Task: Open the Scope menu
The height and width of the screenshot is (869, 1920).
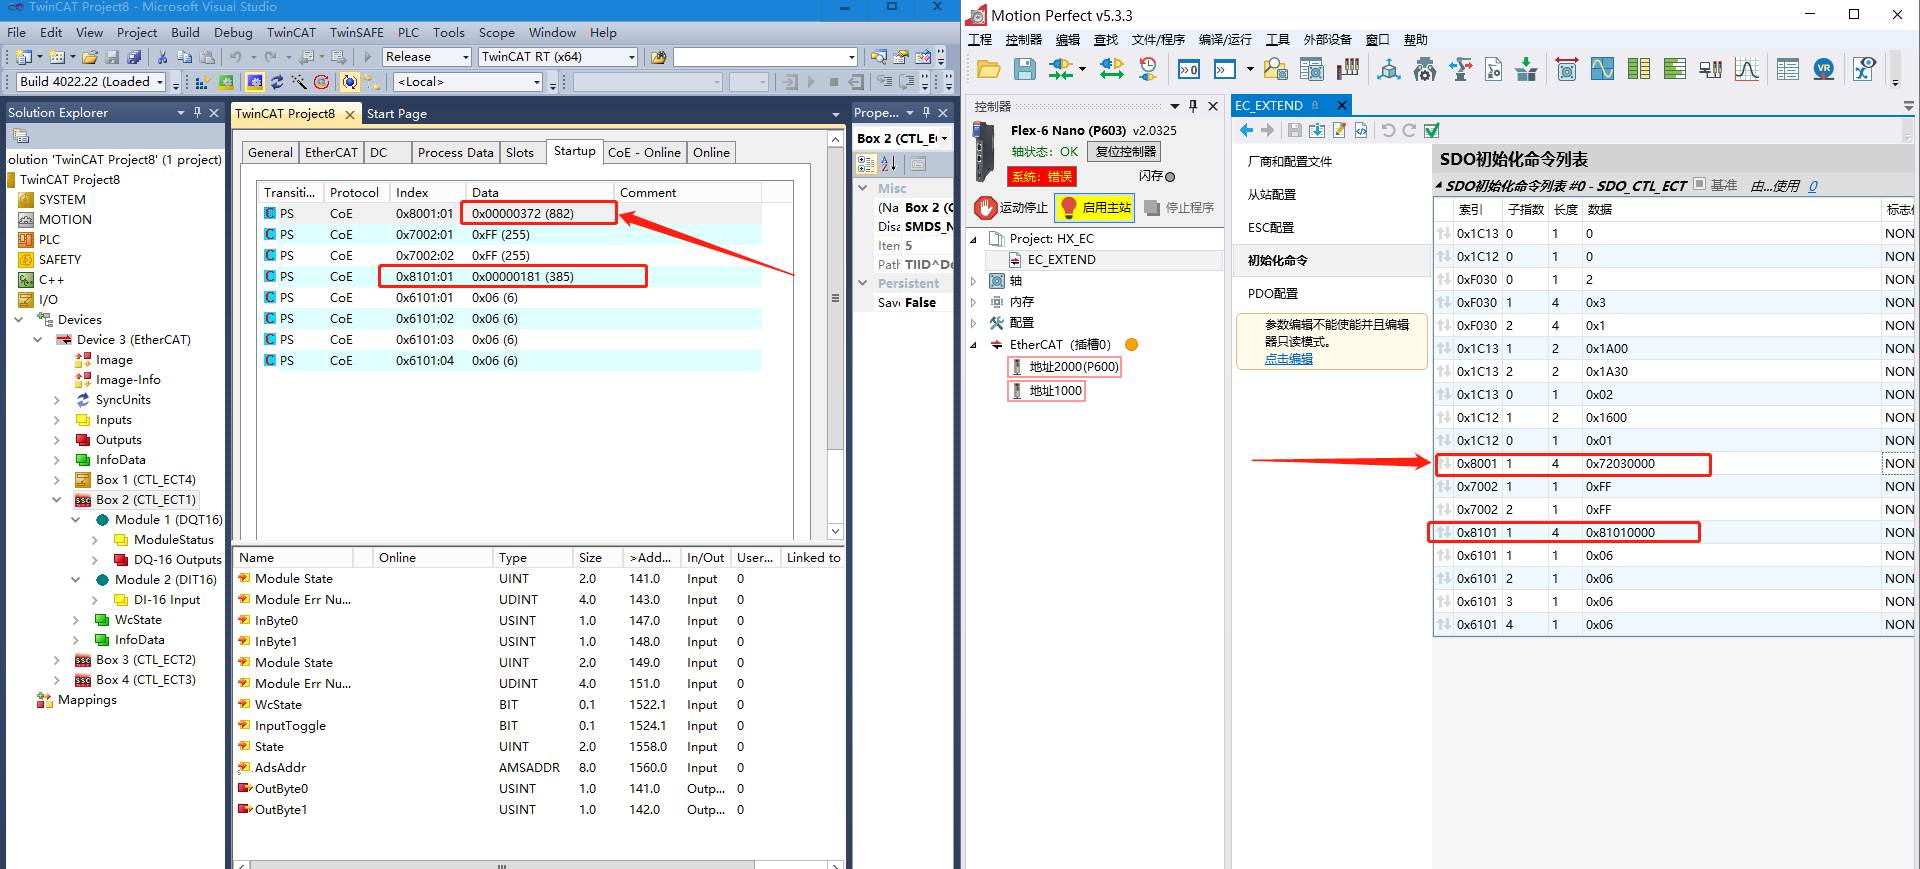Action: [496, 33]
